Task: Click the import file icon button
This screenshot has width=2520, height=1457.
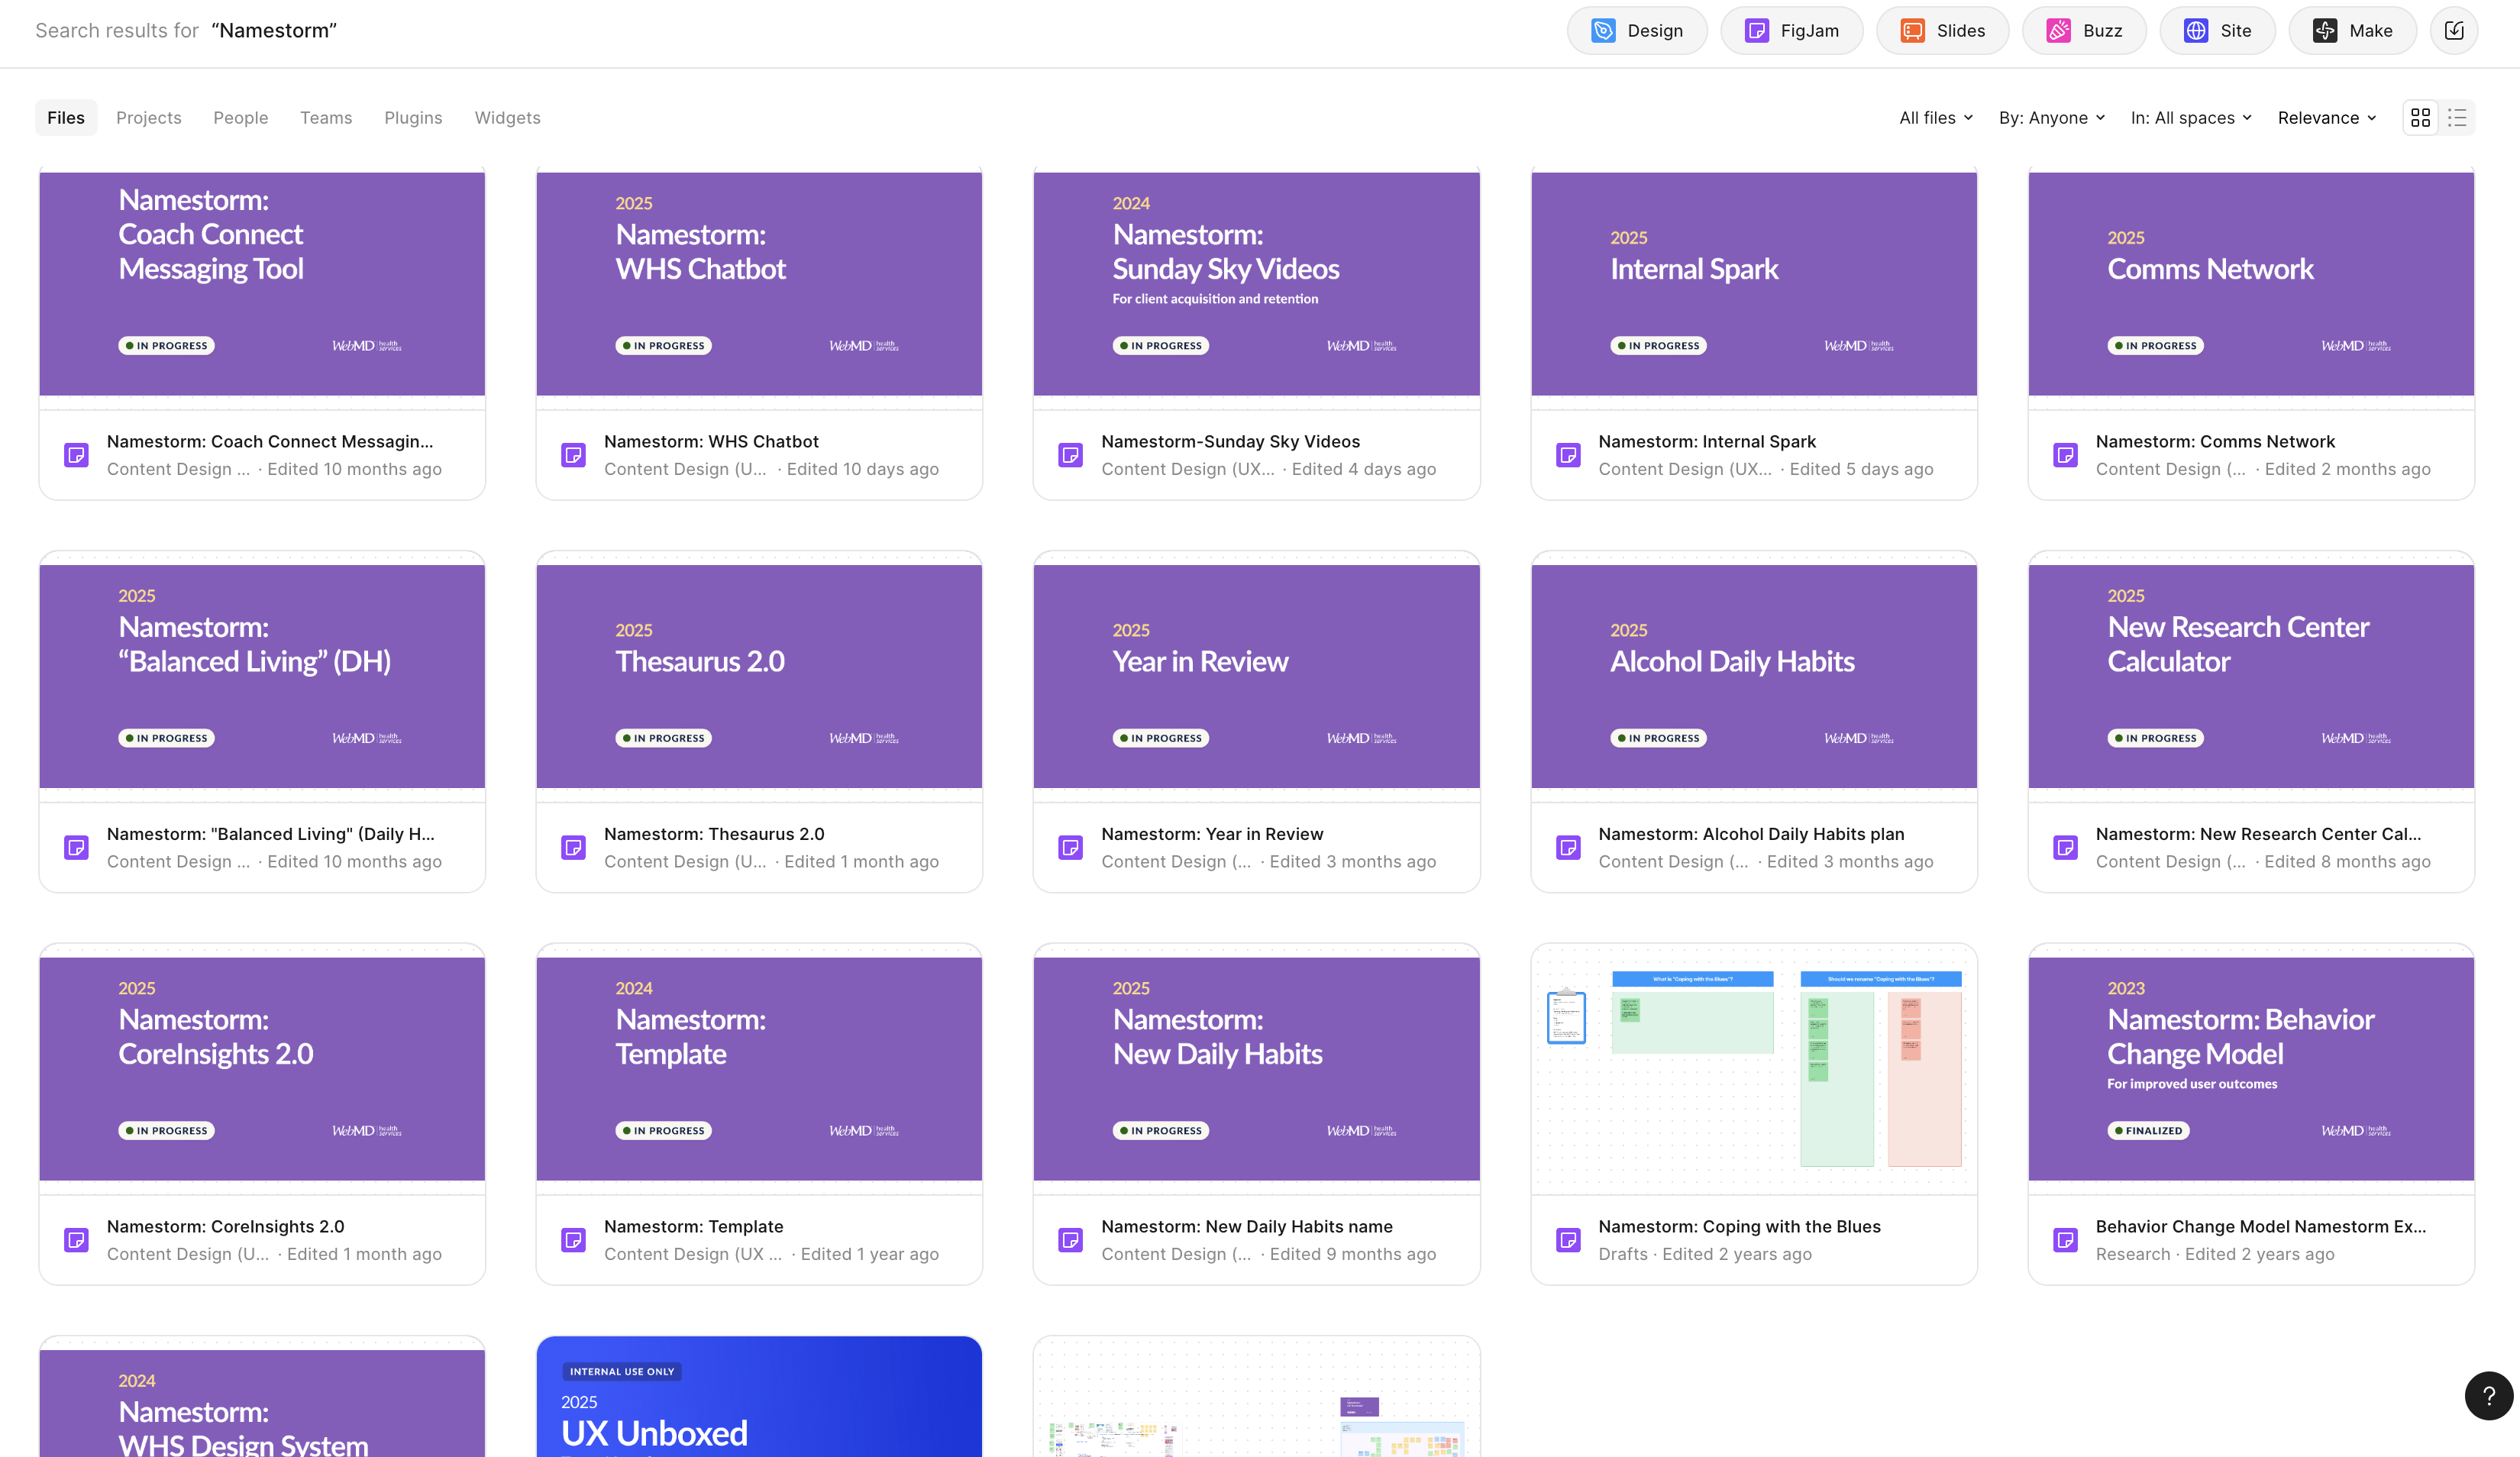Action: (2454, 31)
